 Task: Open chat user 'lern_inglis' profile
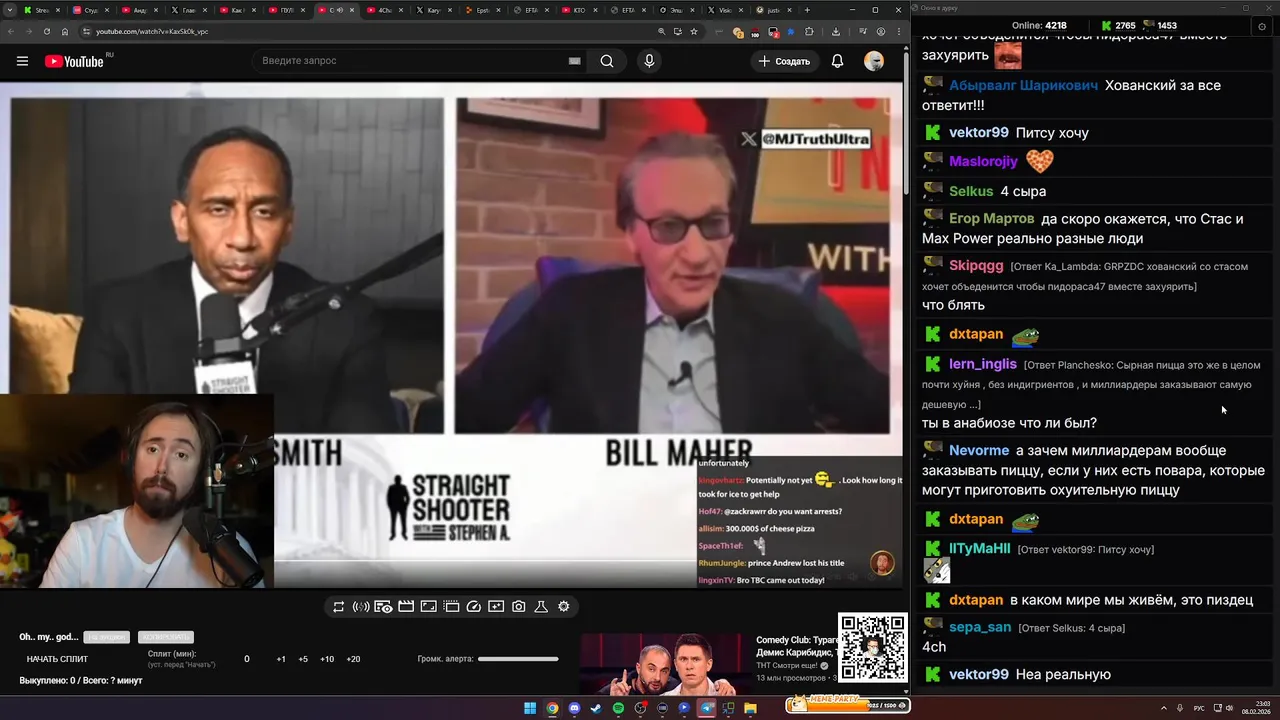(x=983, y=364)
